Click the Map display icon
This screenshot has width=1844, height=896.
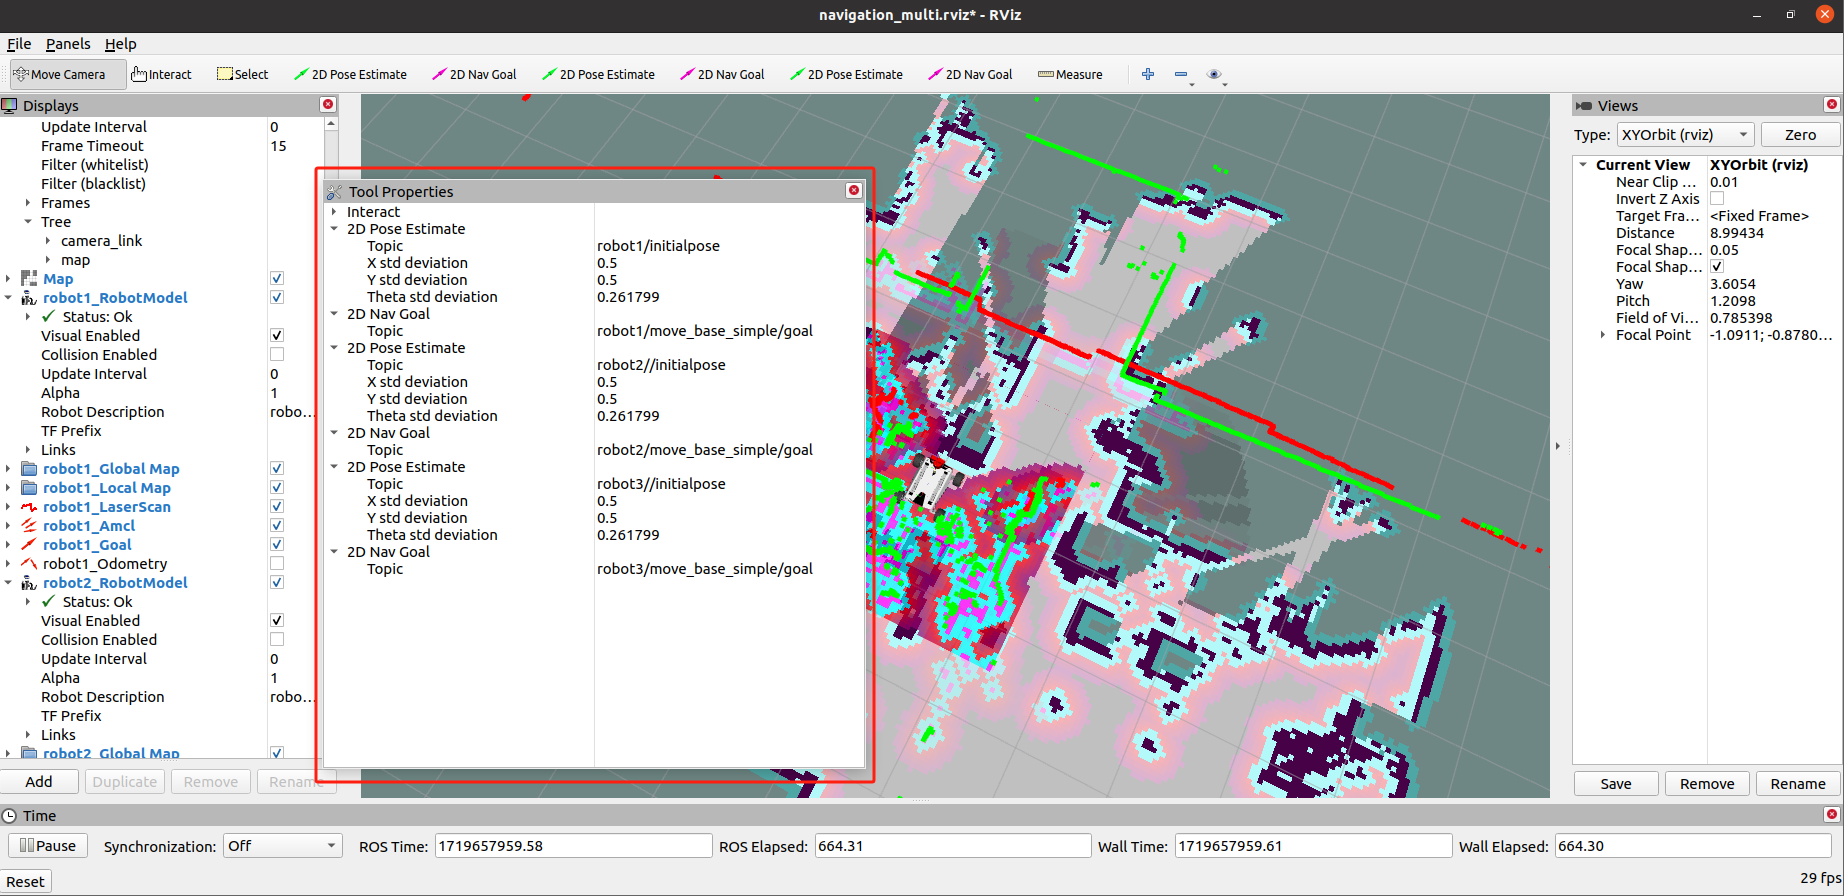(29, 278)
